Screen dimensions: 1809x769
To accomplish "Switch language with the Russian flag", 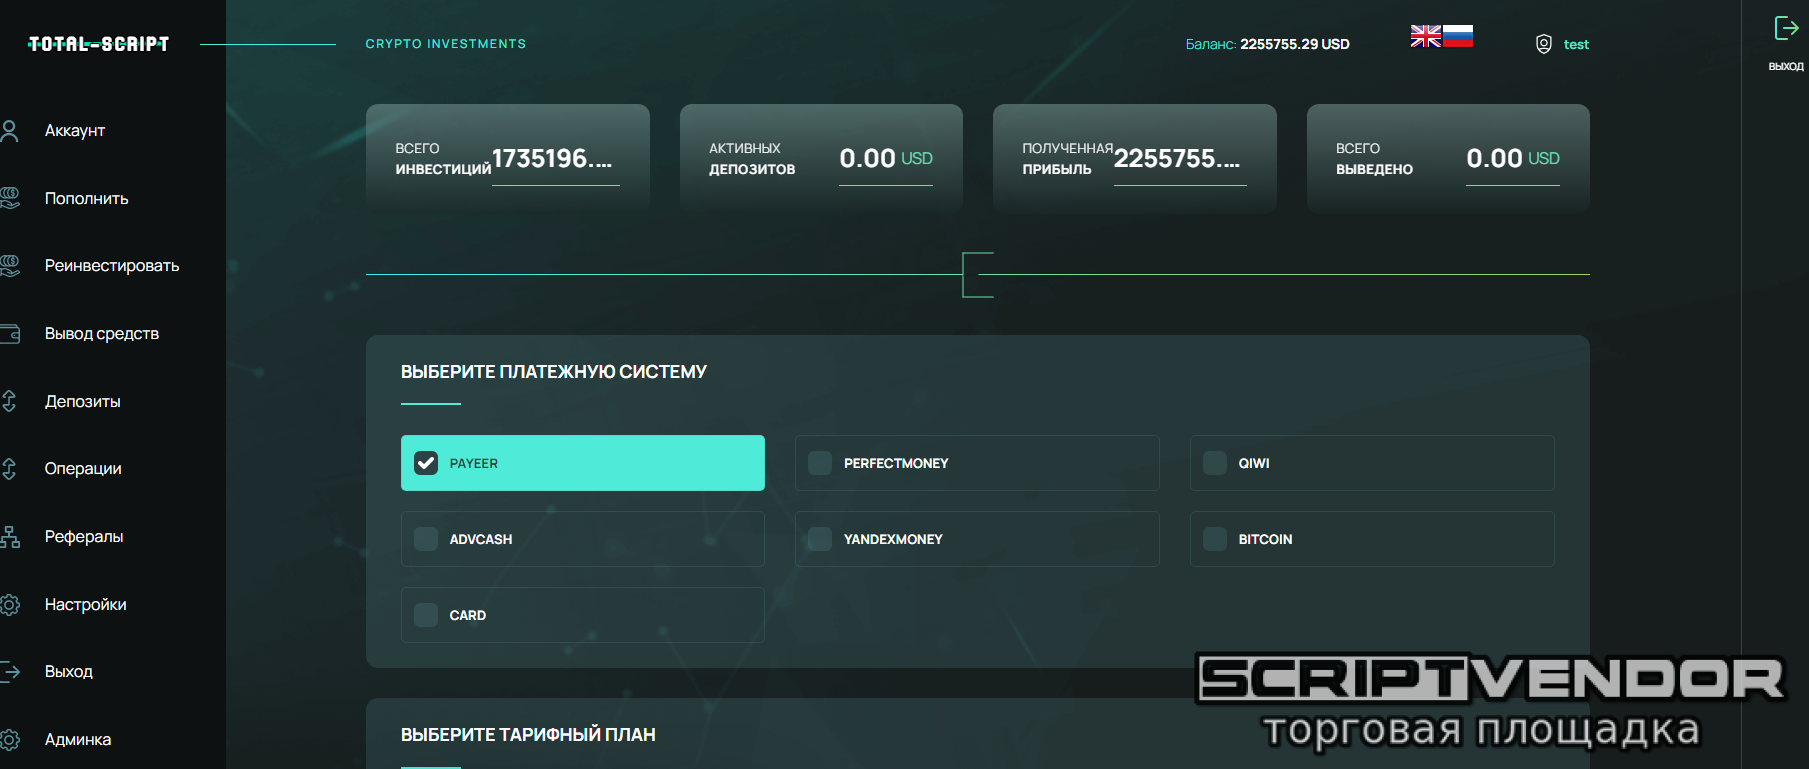I will coord(1458,36).
